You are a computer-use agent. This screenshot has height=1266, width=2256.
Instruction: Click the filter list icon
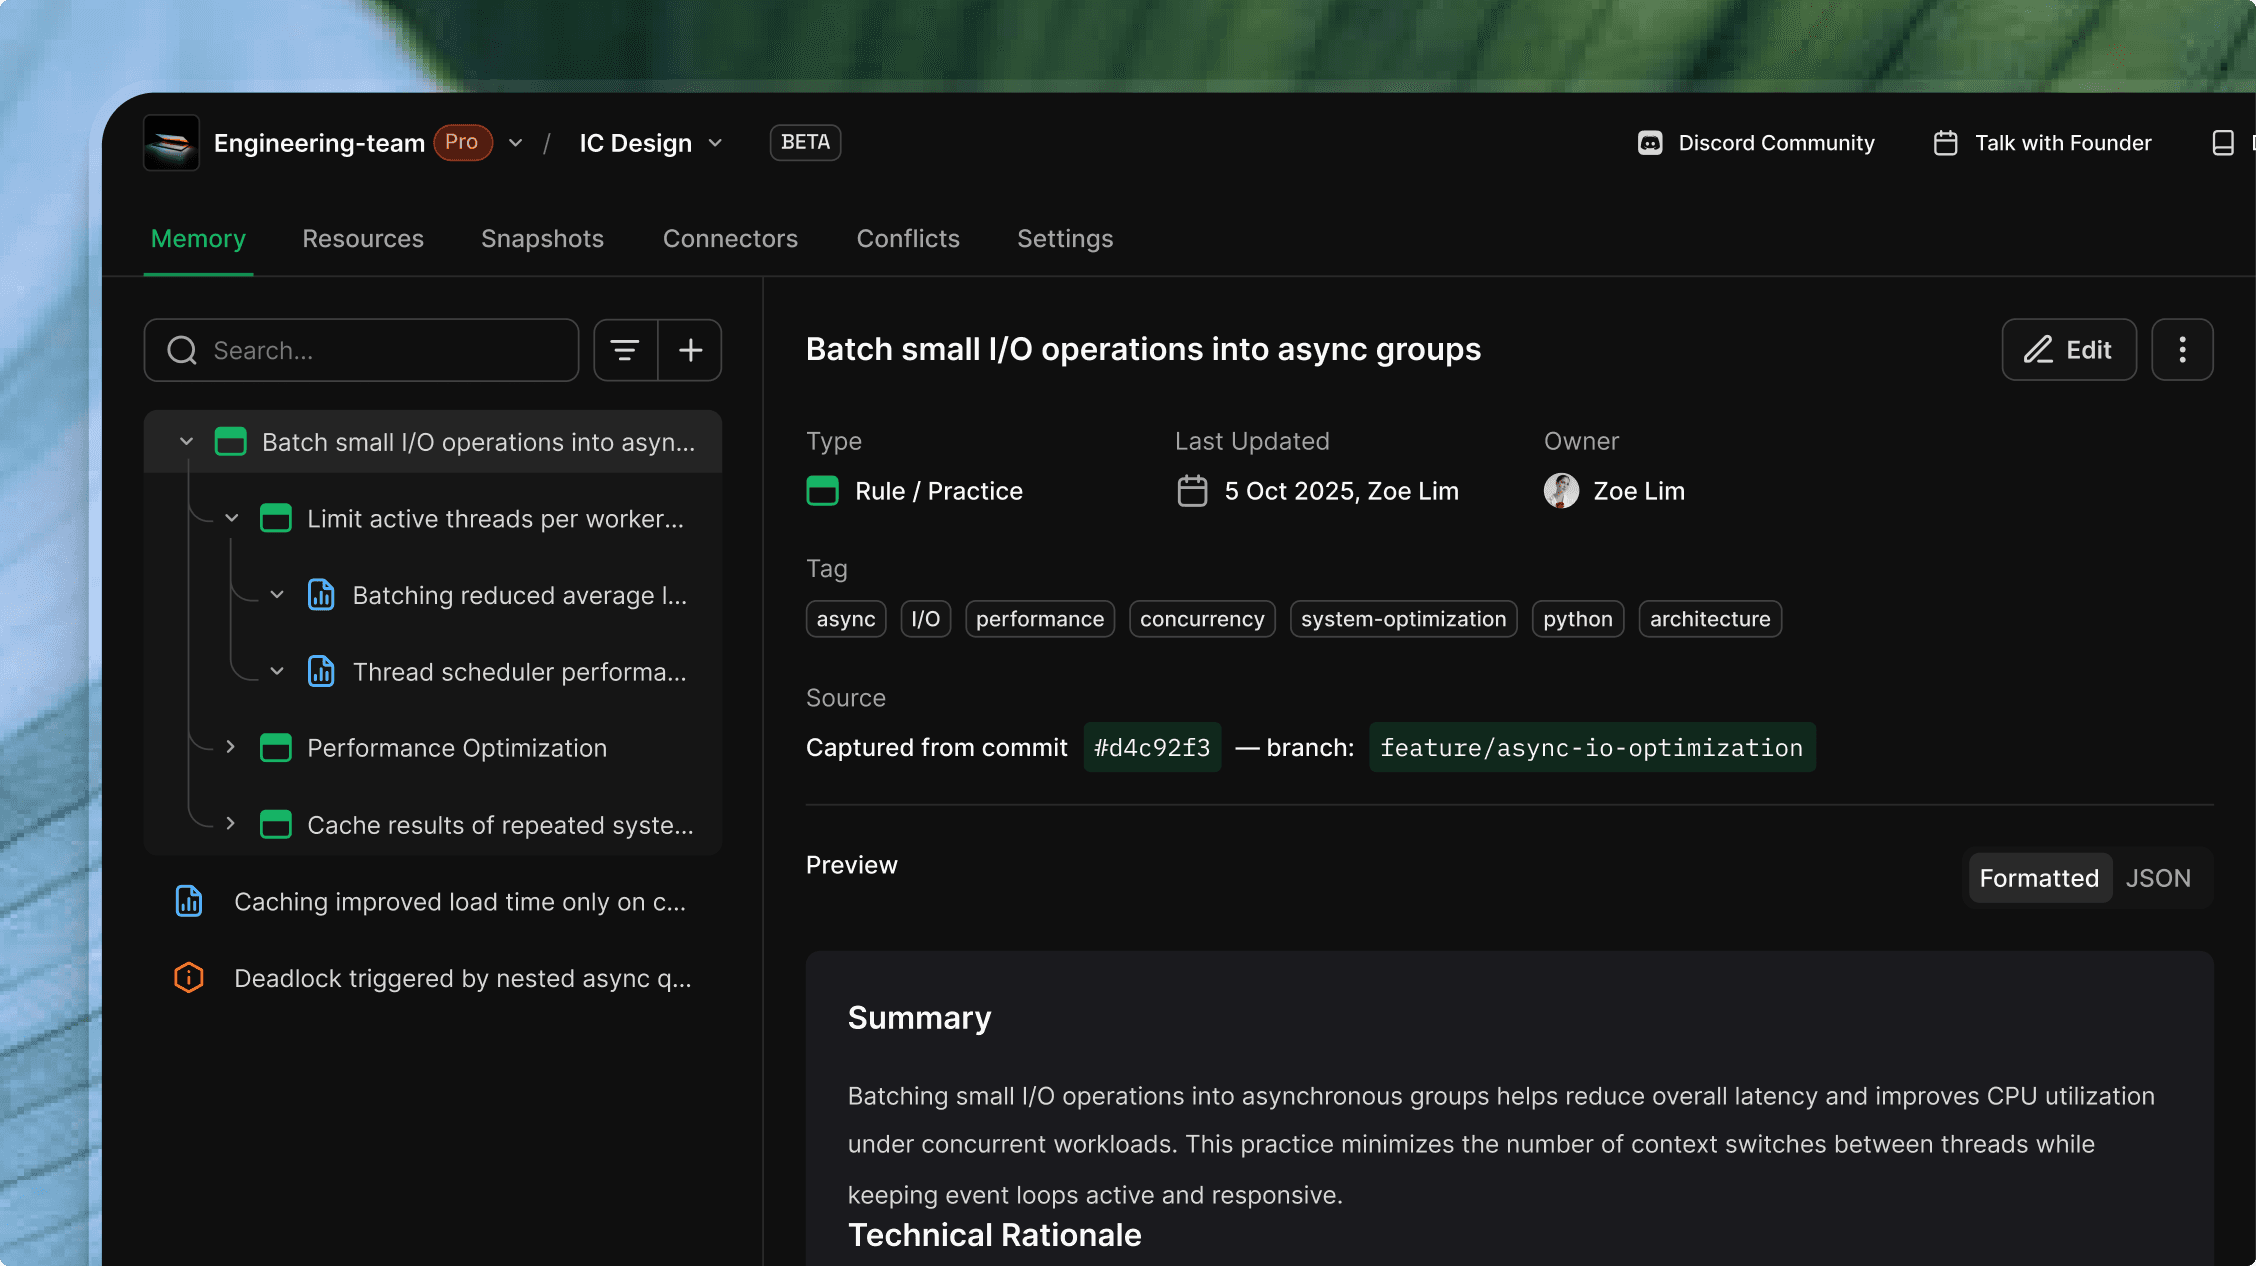625,350
